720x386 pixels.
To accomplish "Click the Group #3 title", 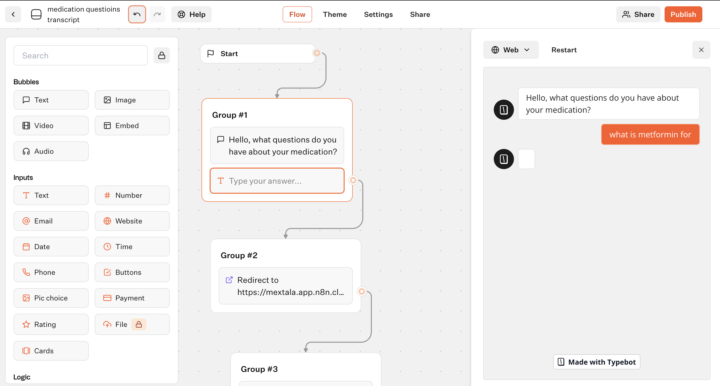I will [x=259, y=369].
